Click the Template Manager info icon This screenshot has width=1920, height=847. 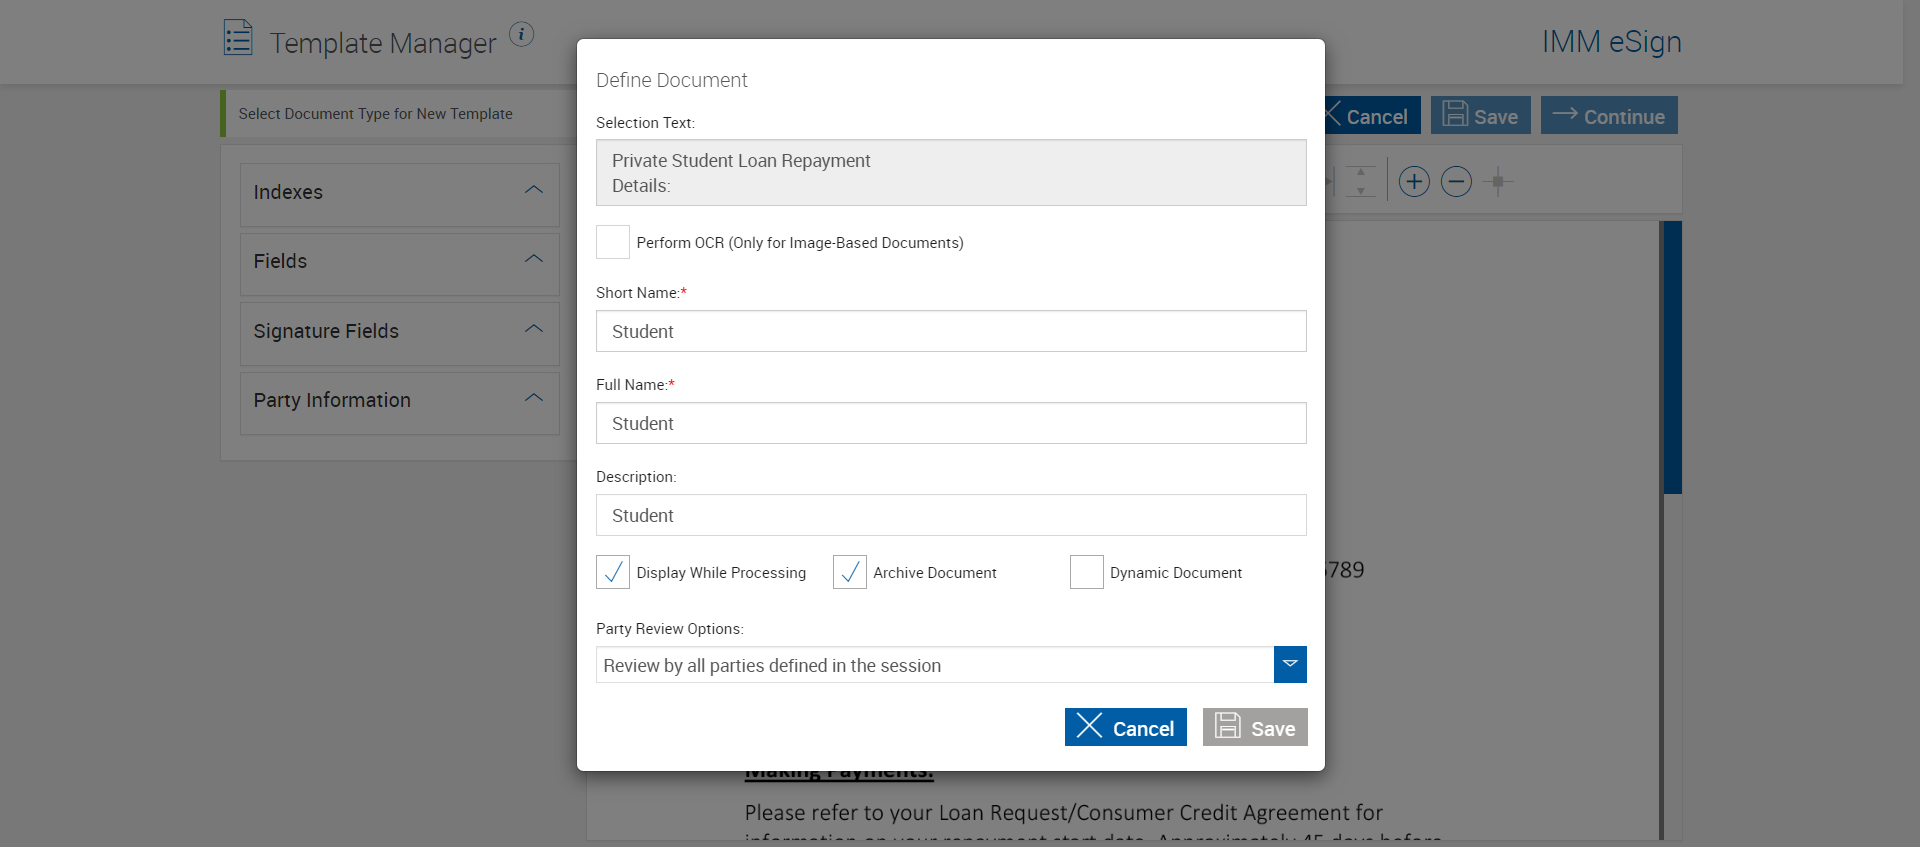(x=521, y=35)
